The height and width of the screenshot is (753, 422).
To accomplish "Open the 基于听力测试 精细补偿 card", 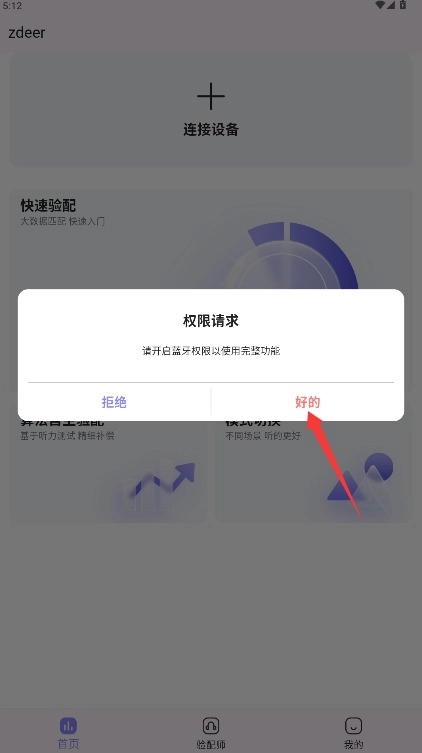I will [x=109, y=471].
